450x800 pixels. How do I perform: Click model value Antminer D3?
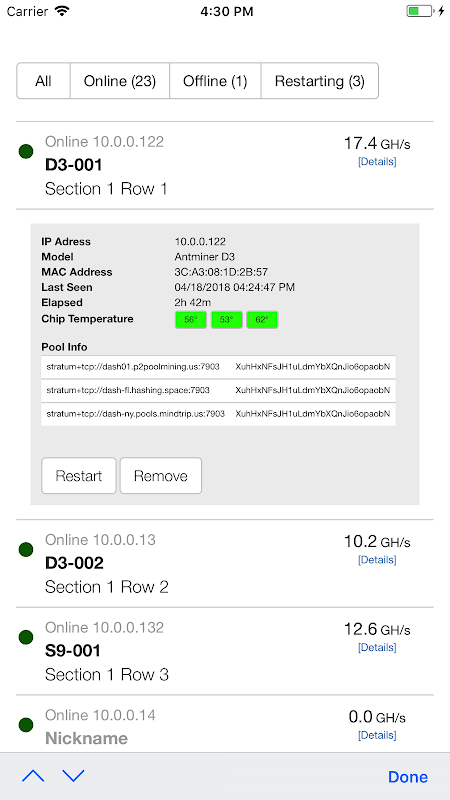(205, 257)
